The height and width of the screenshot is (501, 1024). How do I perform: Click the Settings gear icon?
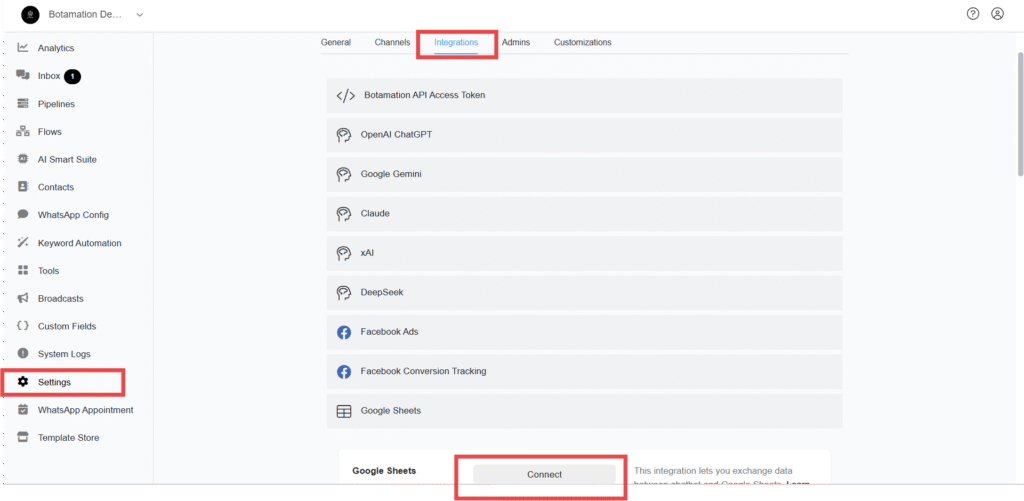pyautogui.click(x=23, y=382)
